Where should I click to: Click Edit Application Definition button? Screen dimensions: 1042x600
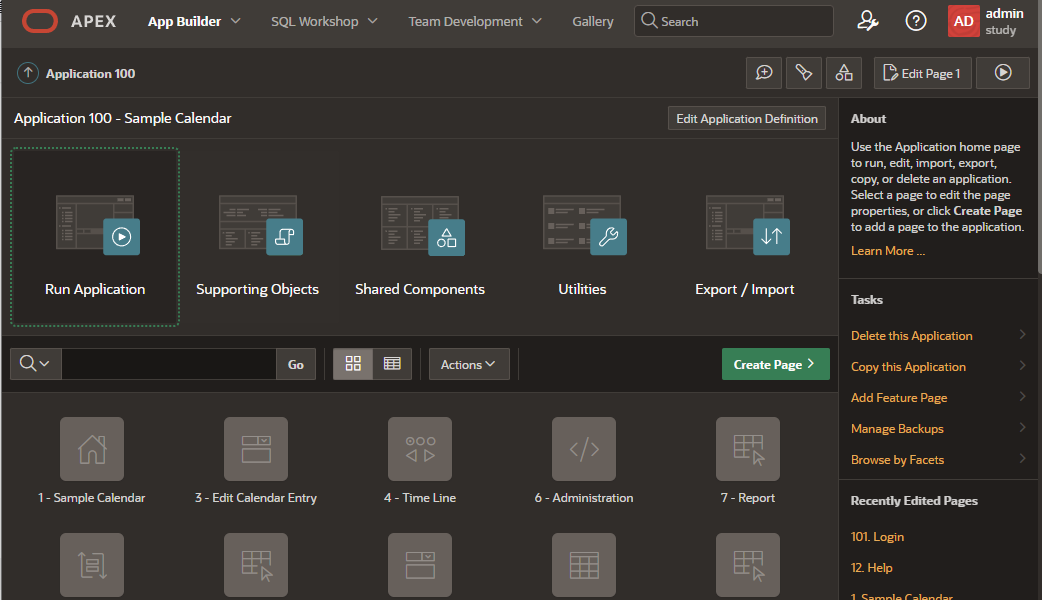(x=747, y=118)
